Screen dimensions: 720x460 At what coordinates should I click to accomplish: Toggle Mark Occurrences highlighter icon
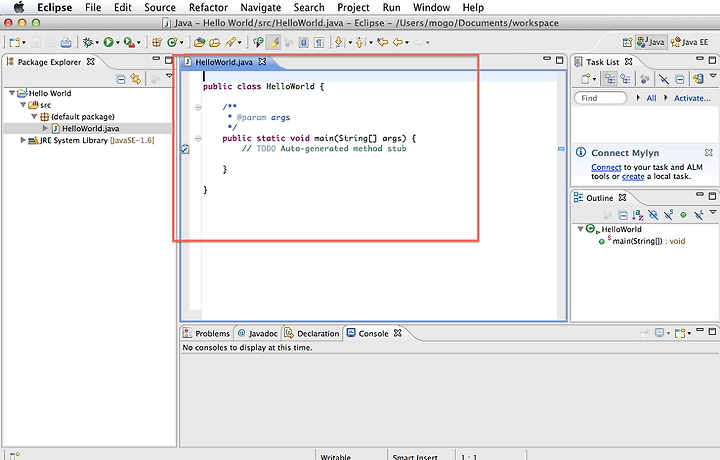point(274,43)
